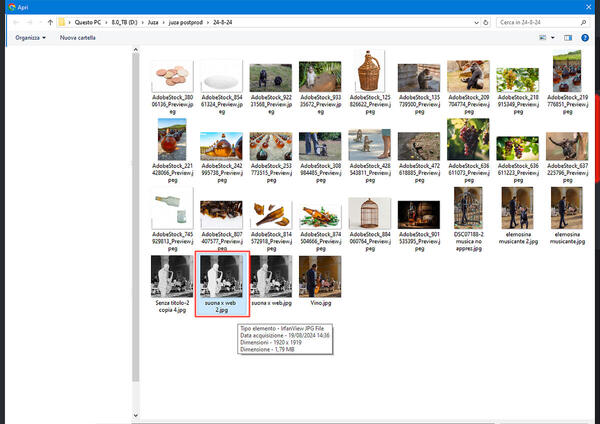
Task: Select the elemosina musicante 2.jpg file
Action: coord(518,213)
